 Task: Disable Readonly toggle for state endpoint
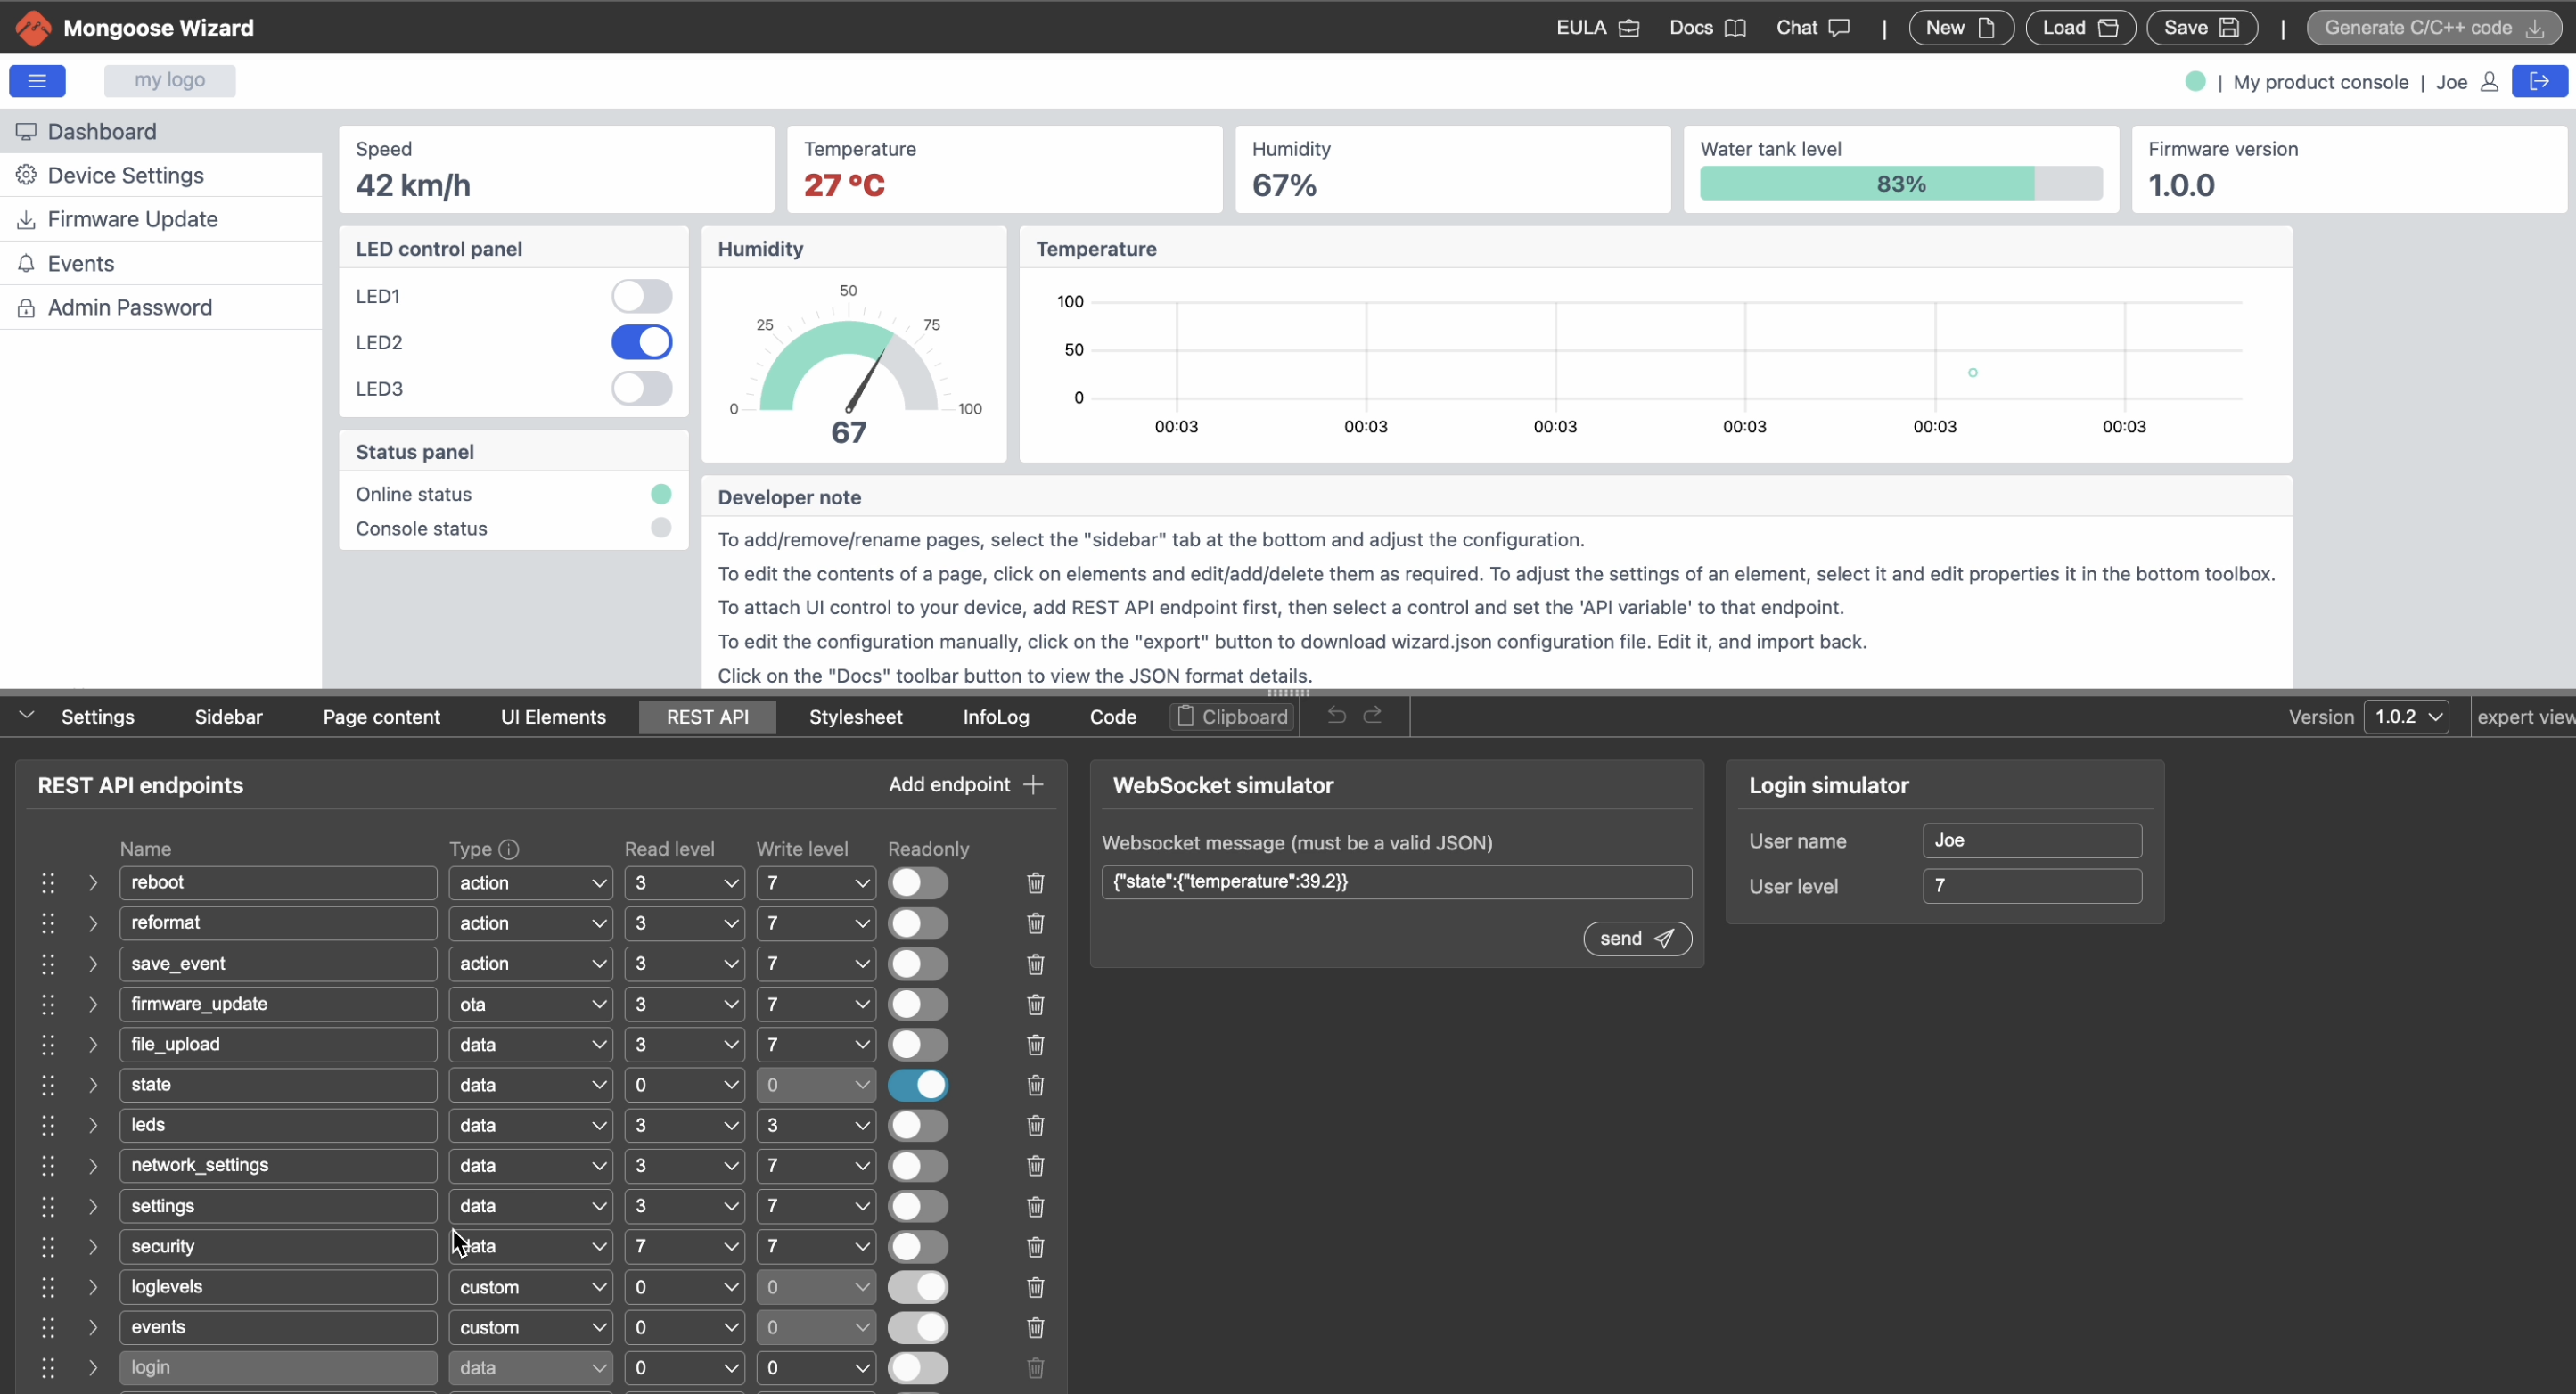(x=917, y=1085)
